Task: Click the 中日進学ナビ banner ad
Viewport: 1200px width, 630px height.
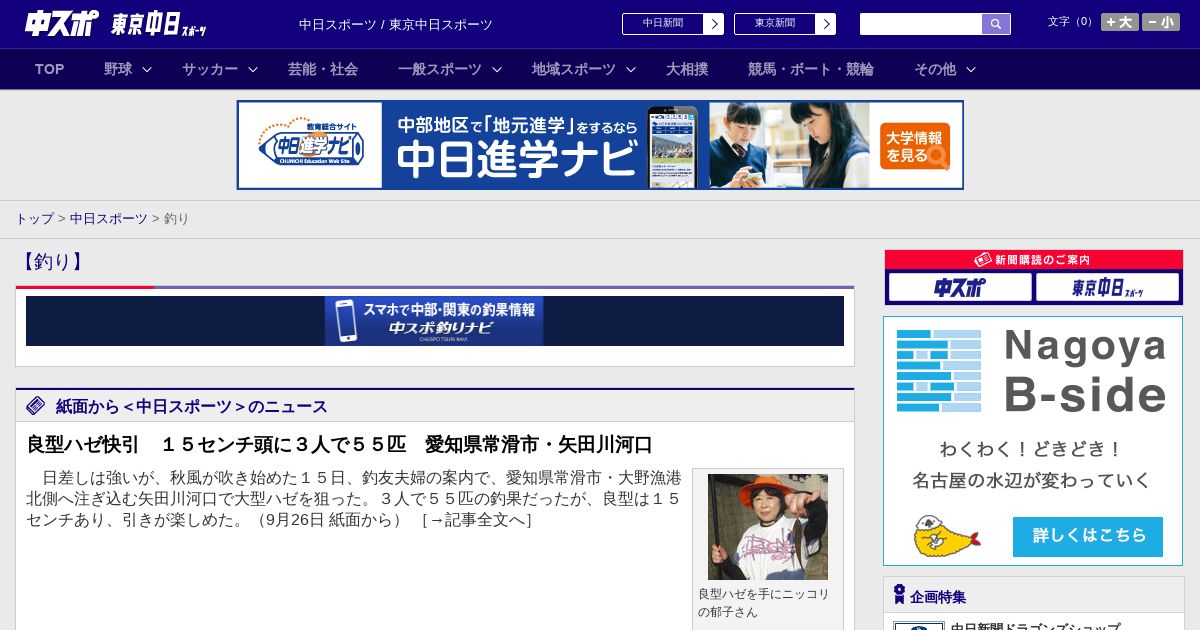Action: pyautogui.click(x=600, y=145)
